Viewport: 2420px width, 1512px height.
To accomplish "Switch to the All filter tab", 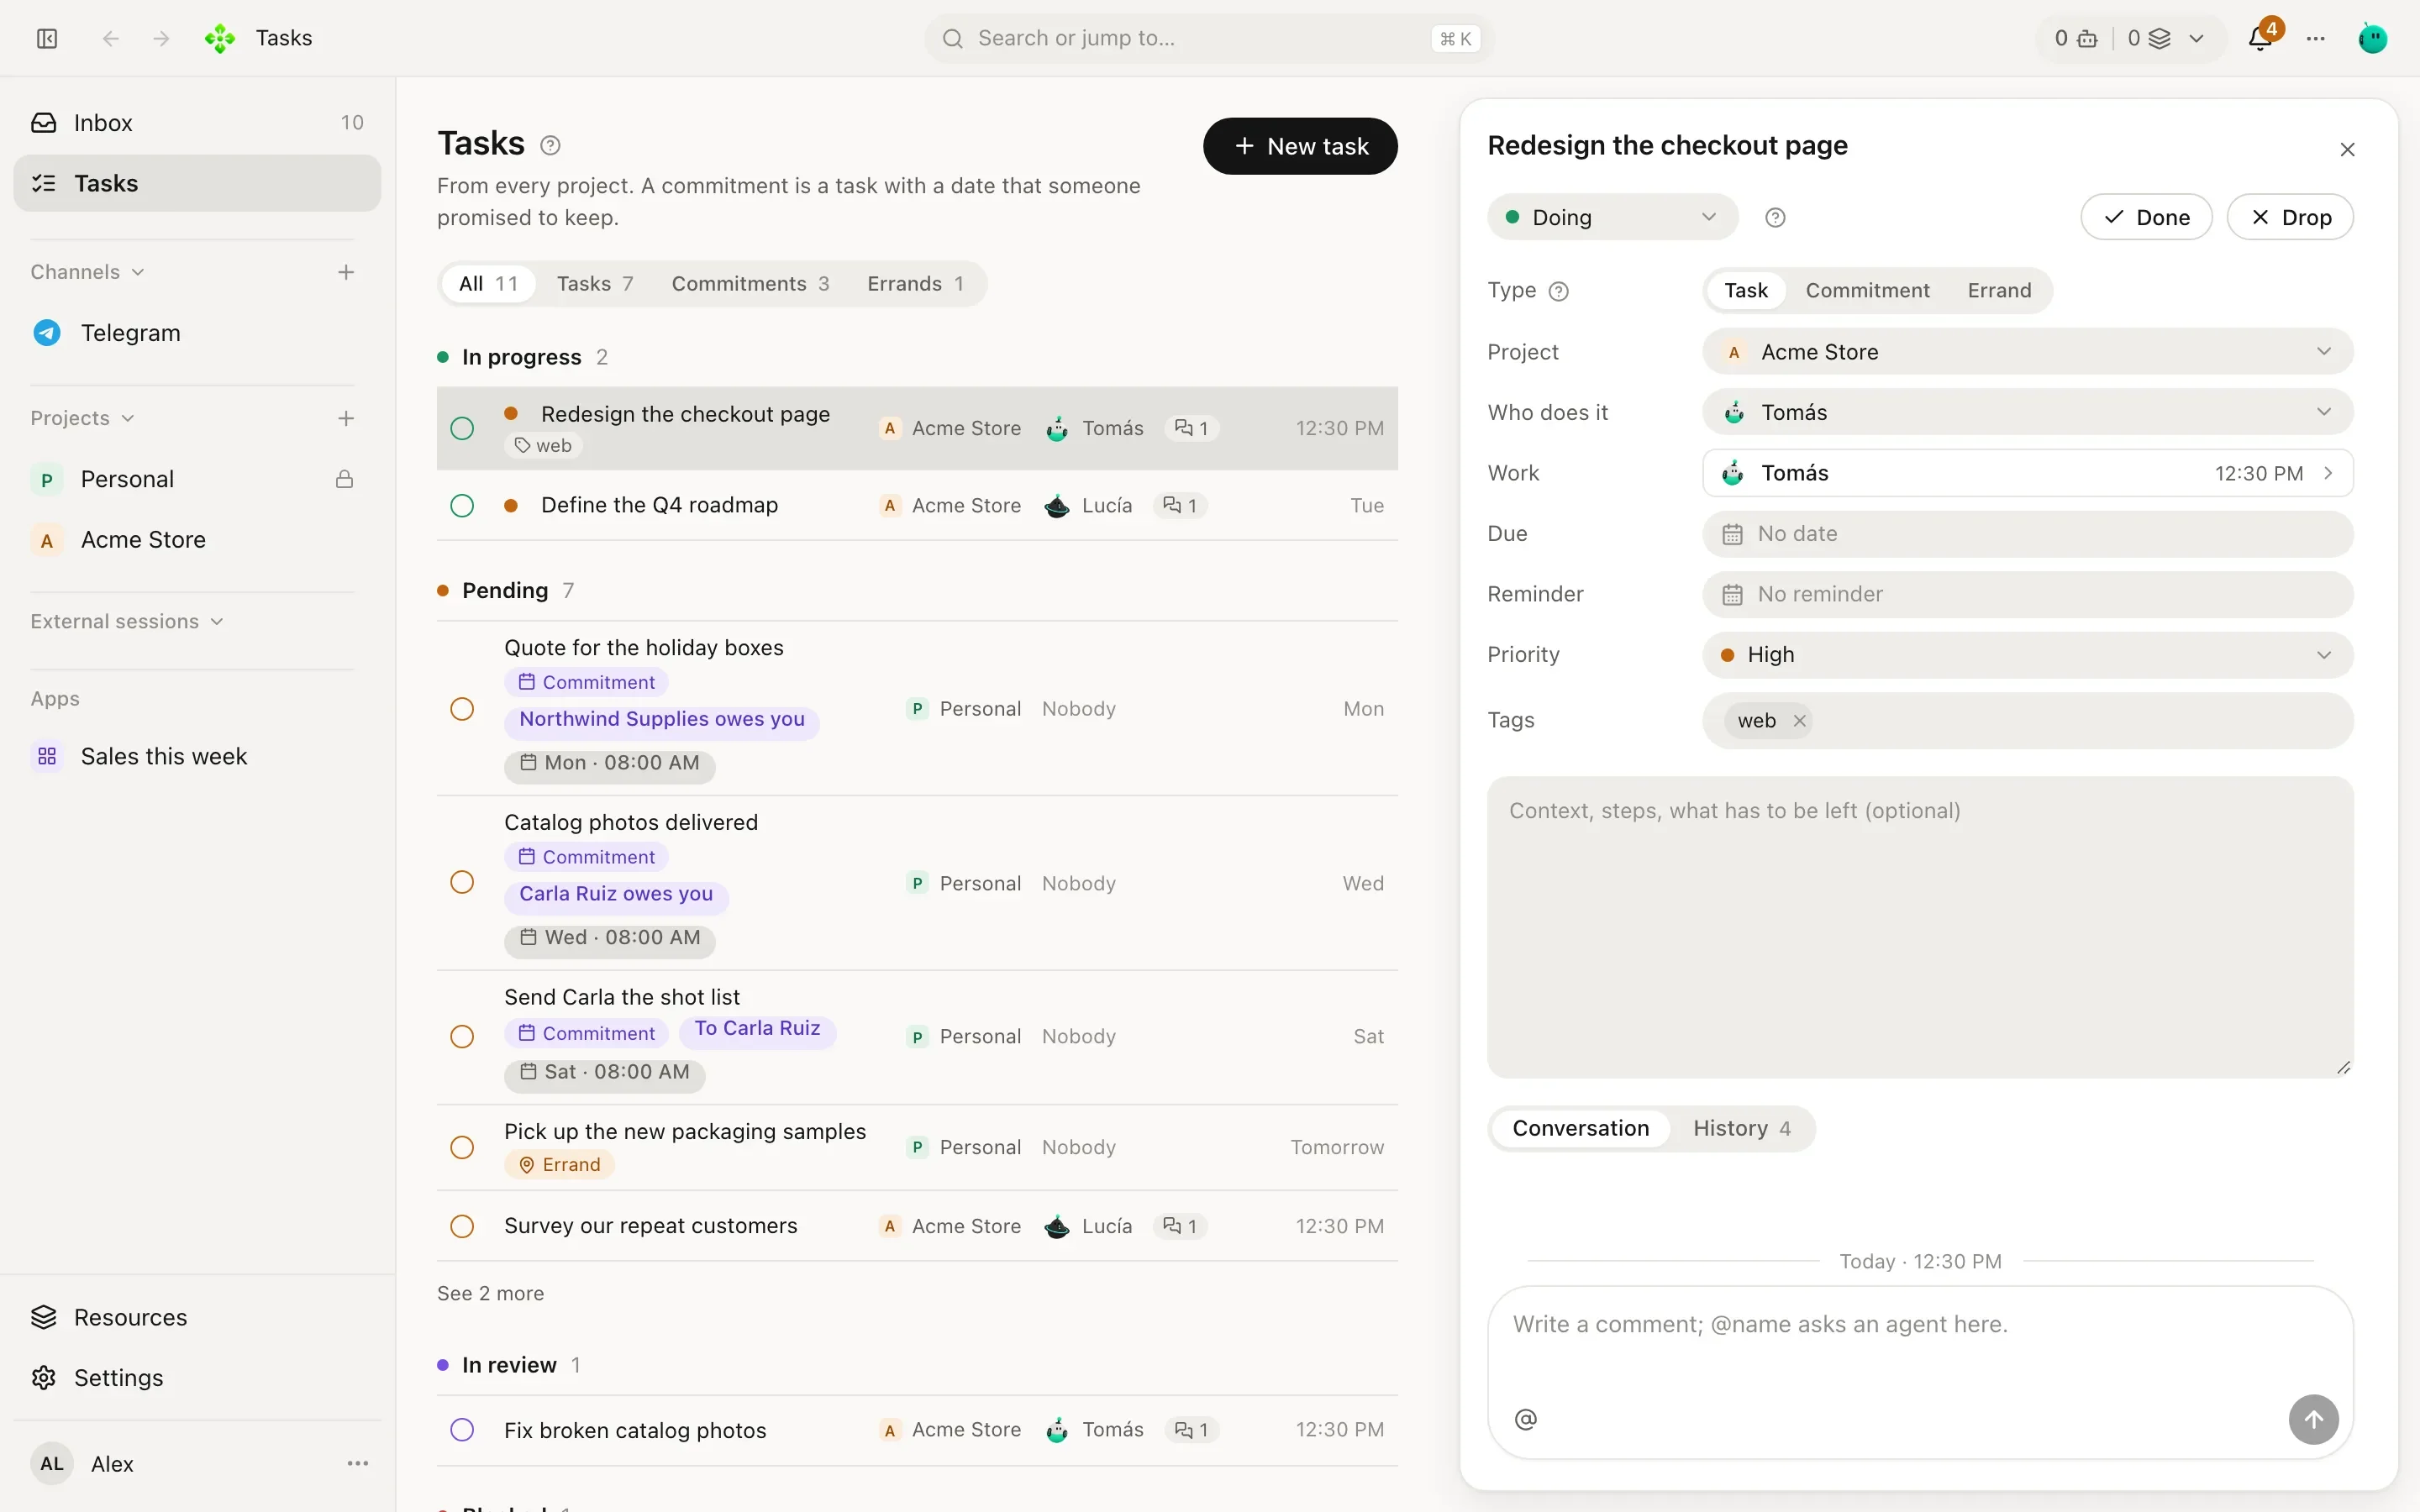I will coord(488,284).
